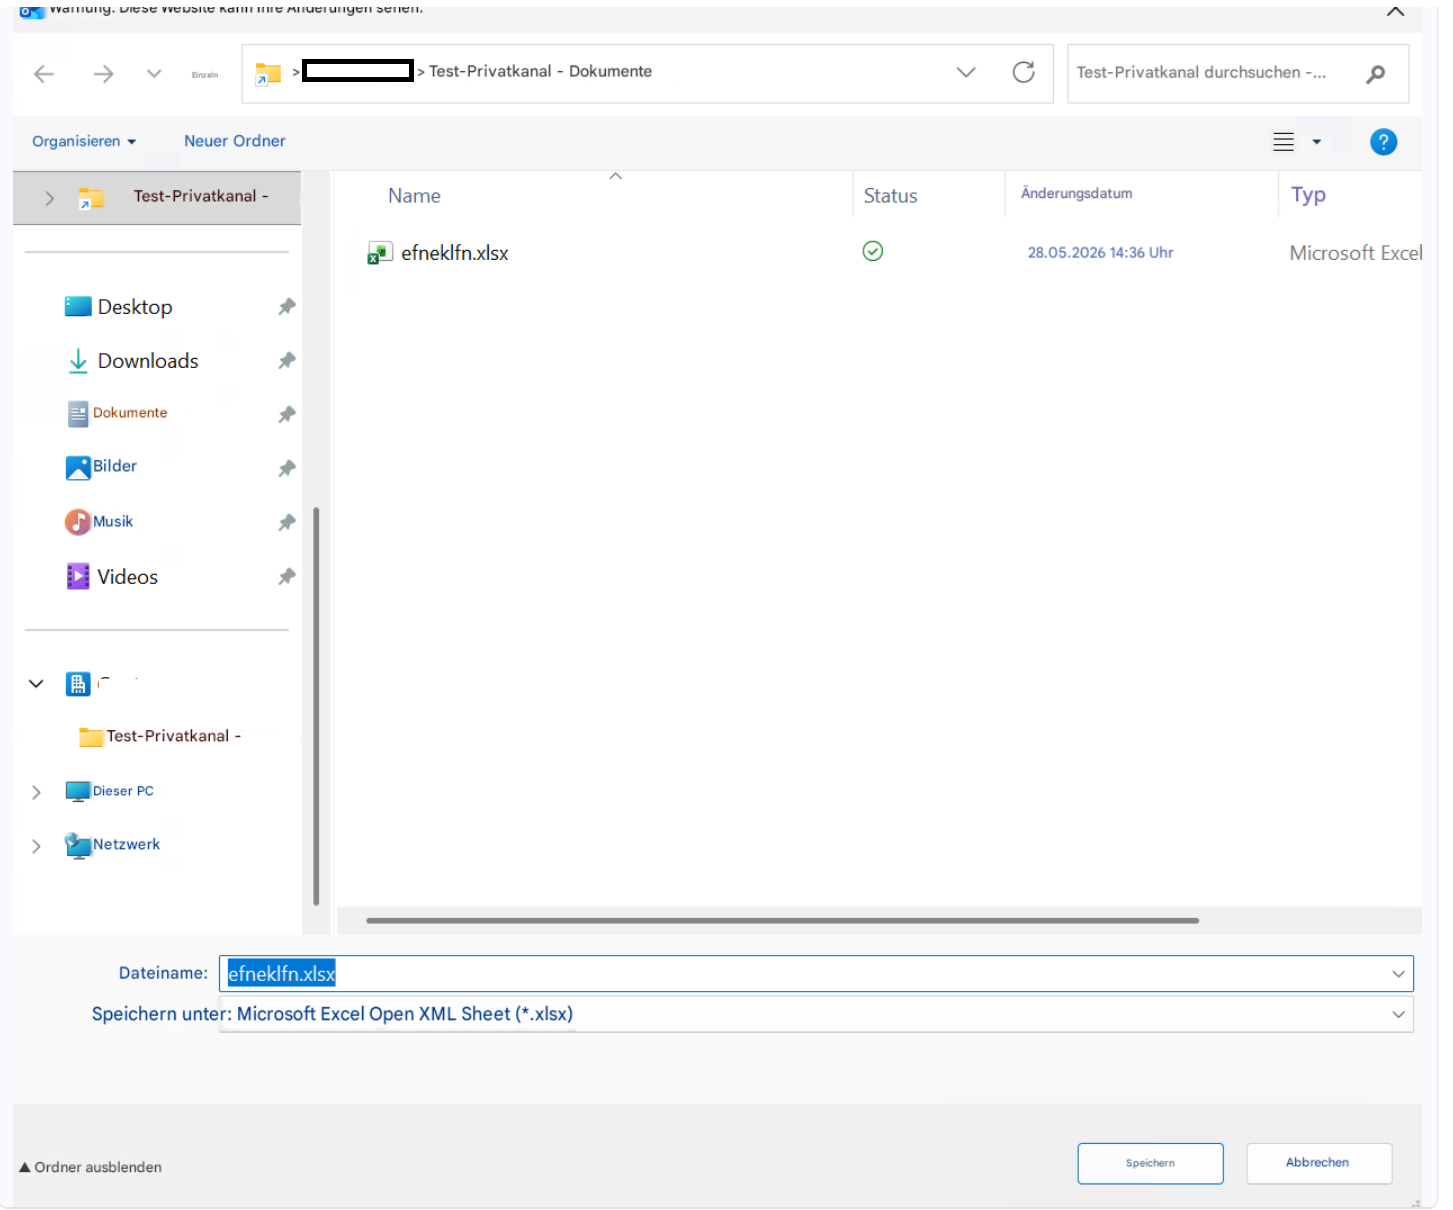The image size is (1453, 1210).
Task: Click the search magnifier icon
Action: click(1376, 73)
